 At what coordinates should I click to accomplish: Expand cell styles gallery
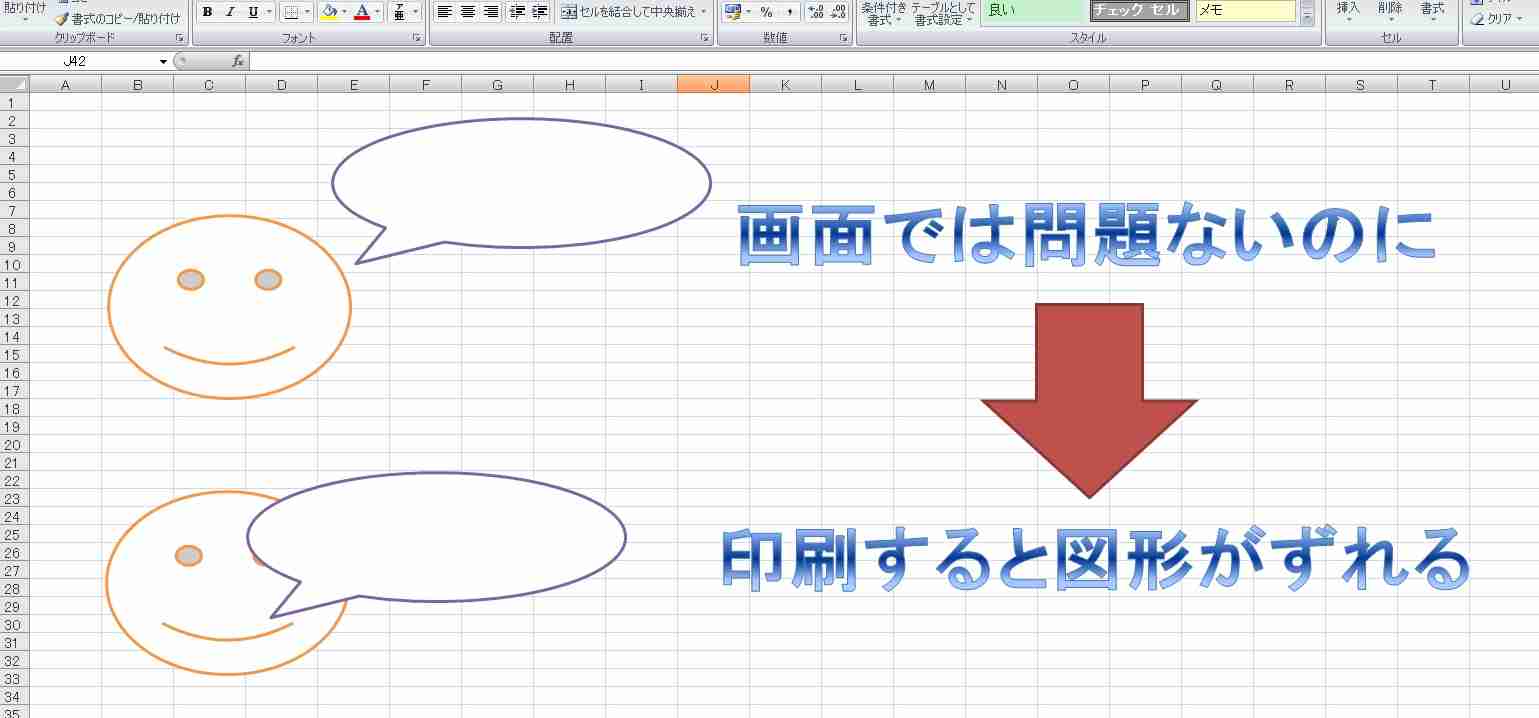[1307, 17]
